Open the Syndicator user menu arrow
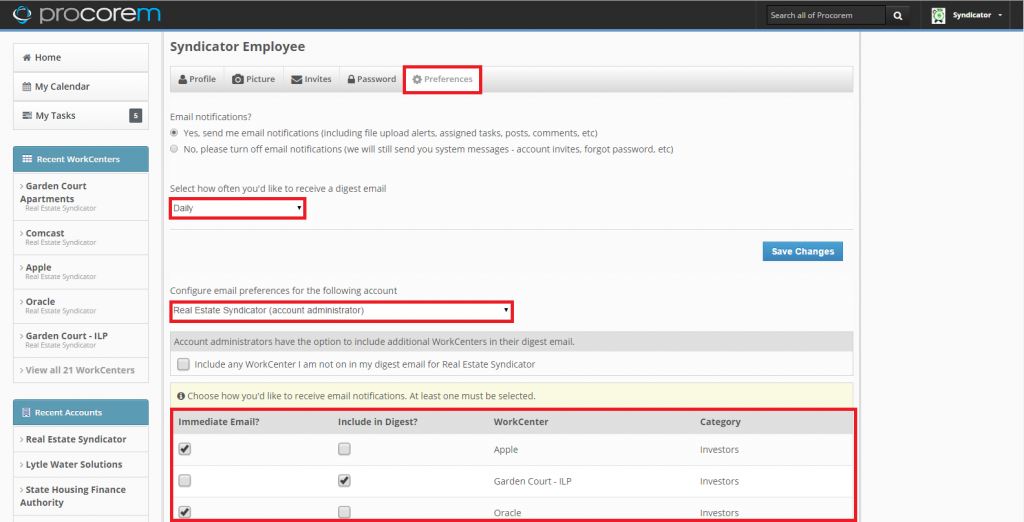Viewport: 1024px width, 522px height. point(1000,15)
